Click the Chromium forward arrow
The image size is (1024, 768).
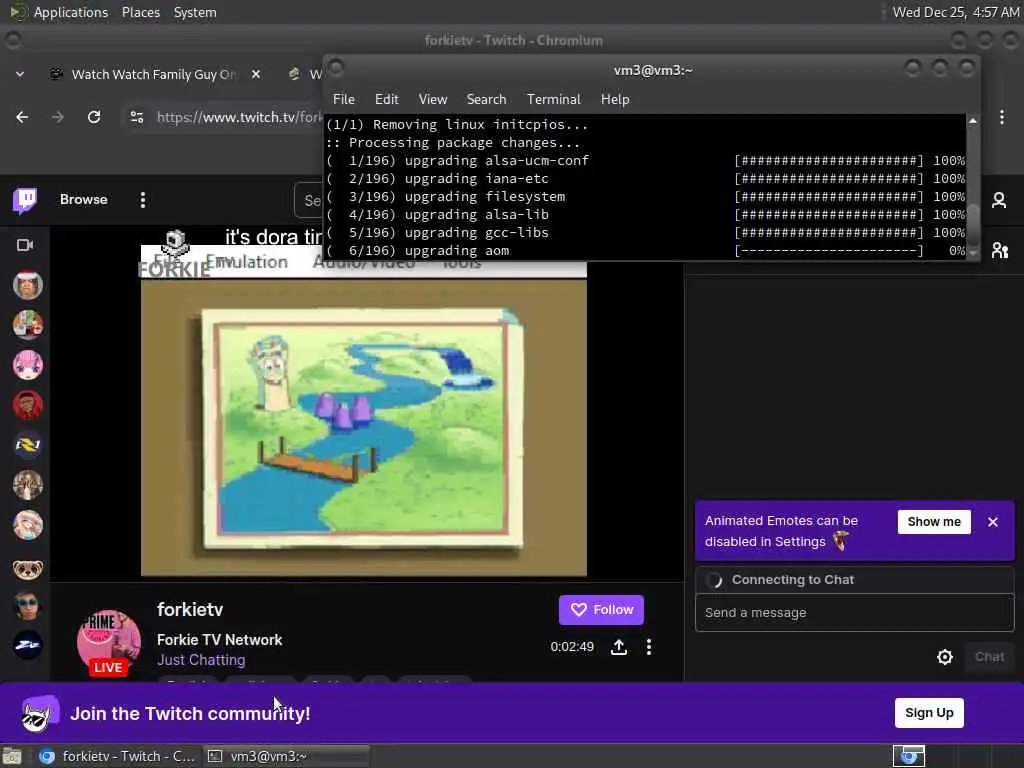58,117
